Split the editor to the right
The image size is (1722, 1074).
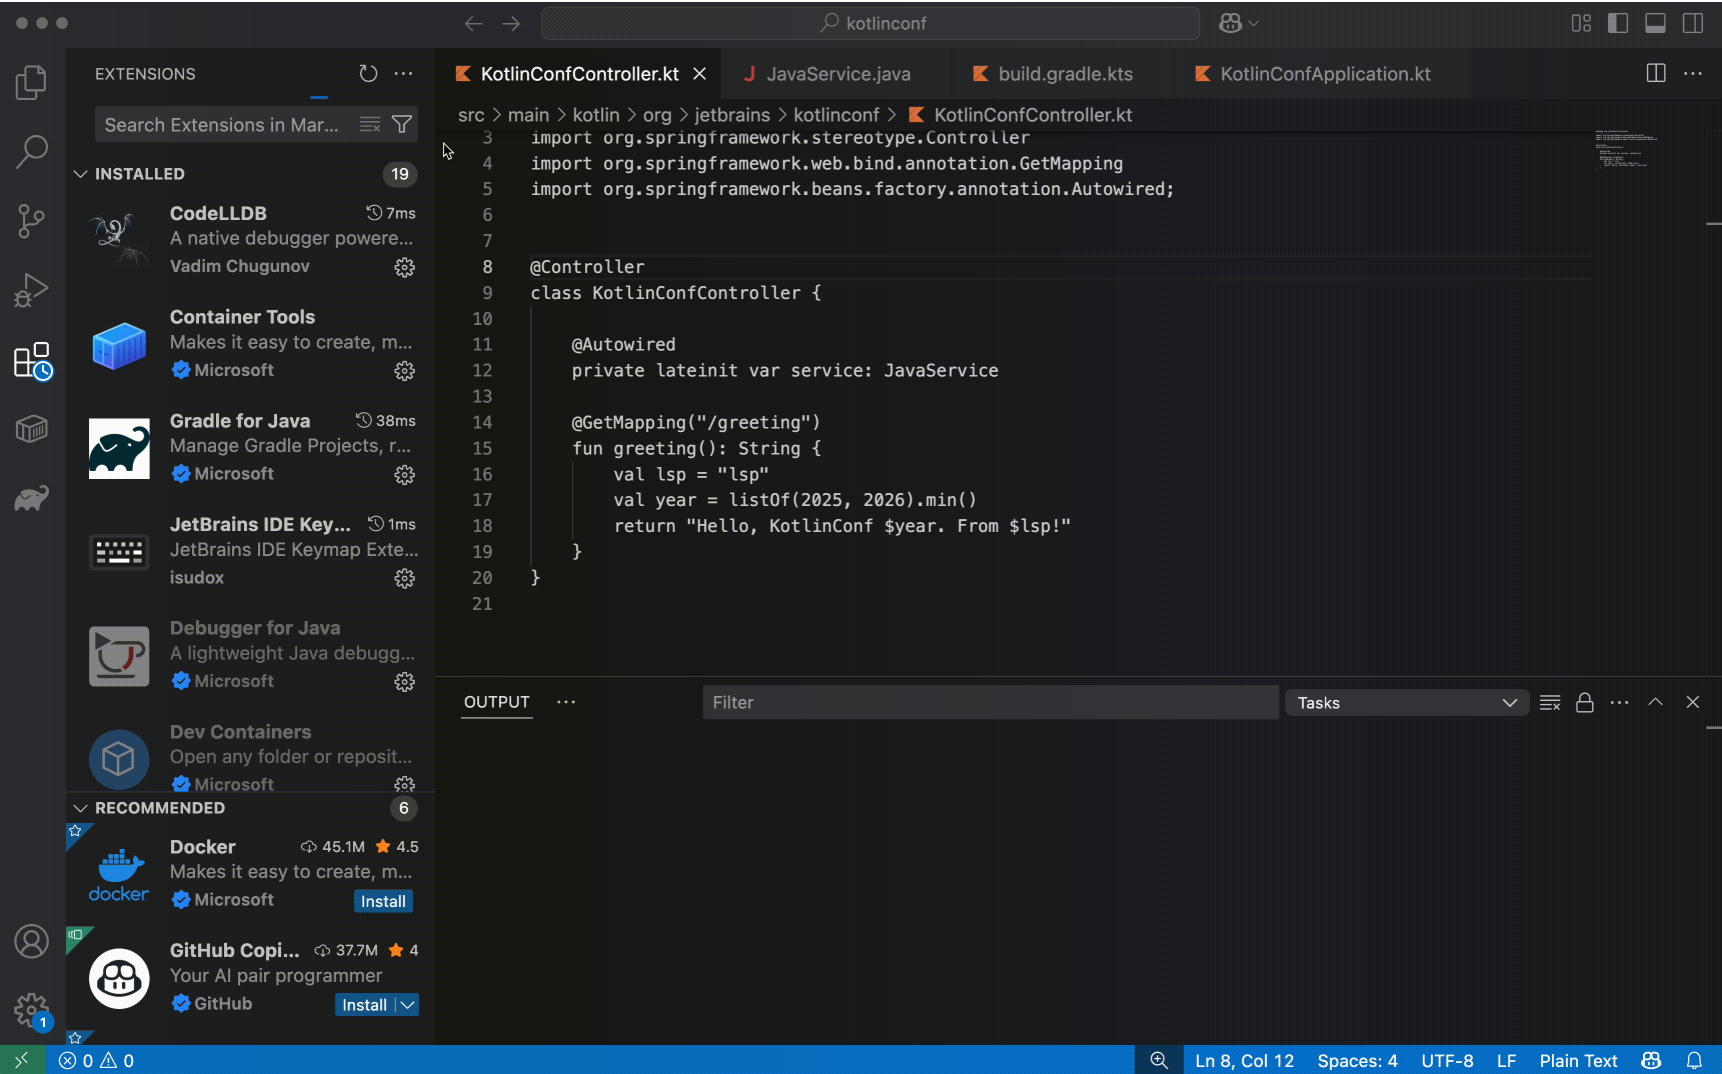tap(1656, 73)
